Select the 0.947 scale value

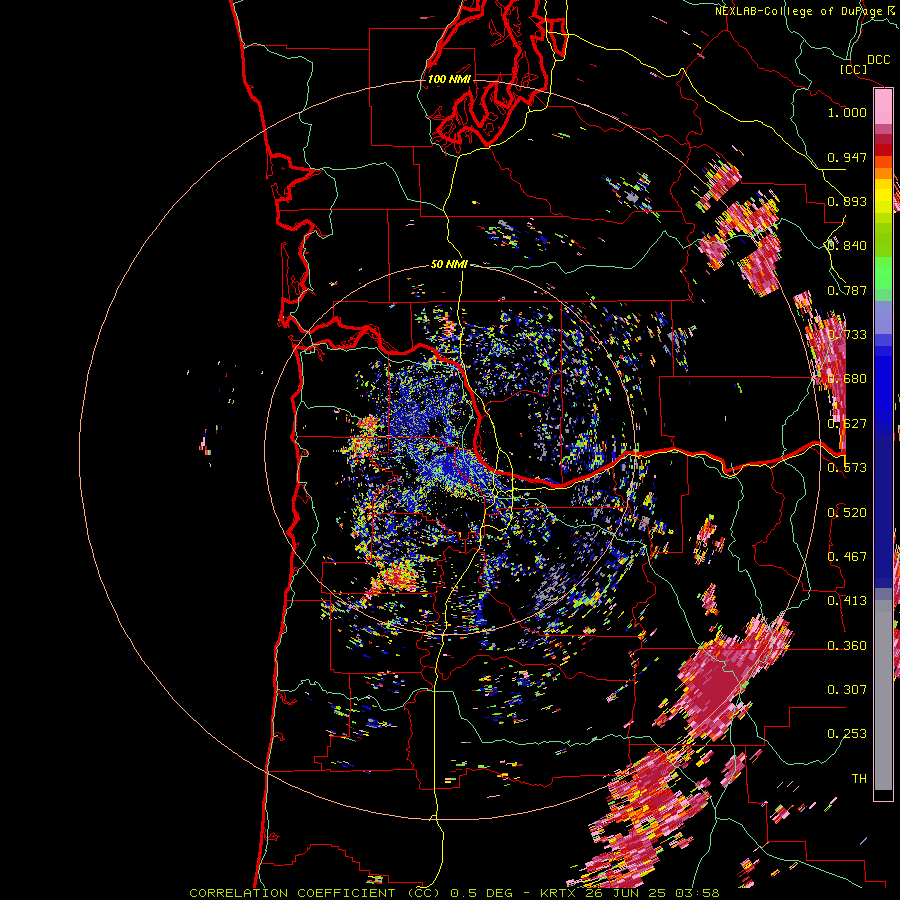(x=847, y=157)
